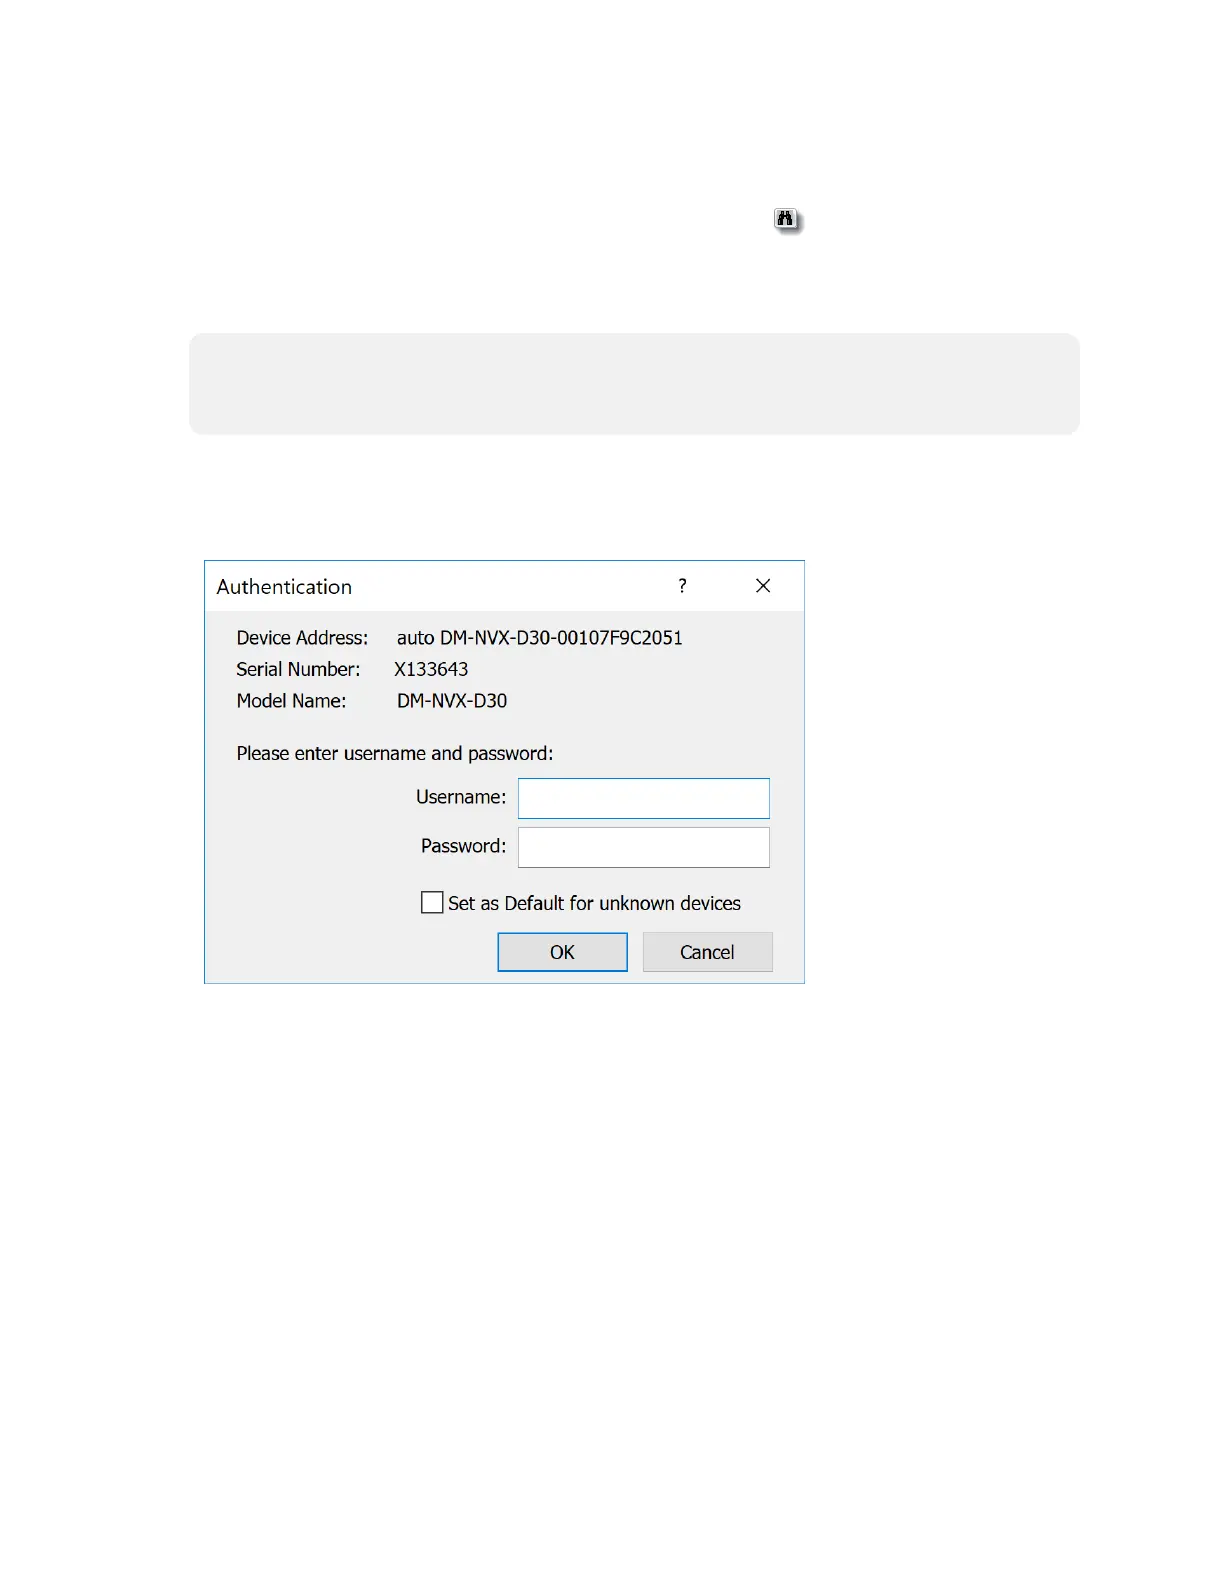Focus the Username input field
This screenshot has height=1584, width=1224.
[x=644, y=798]
